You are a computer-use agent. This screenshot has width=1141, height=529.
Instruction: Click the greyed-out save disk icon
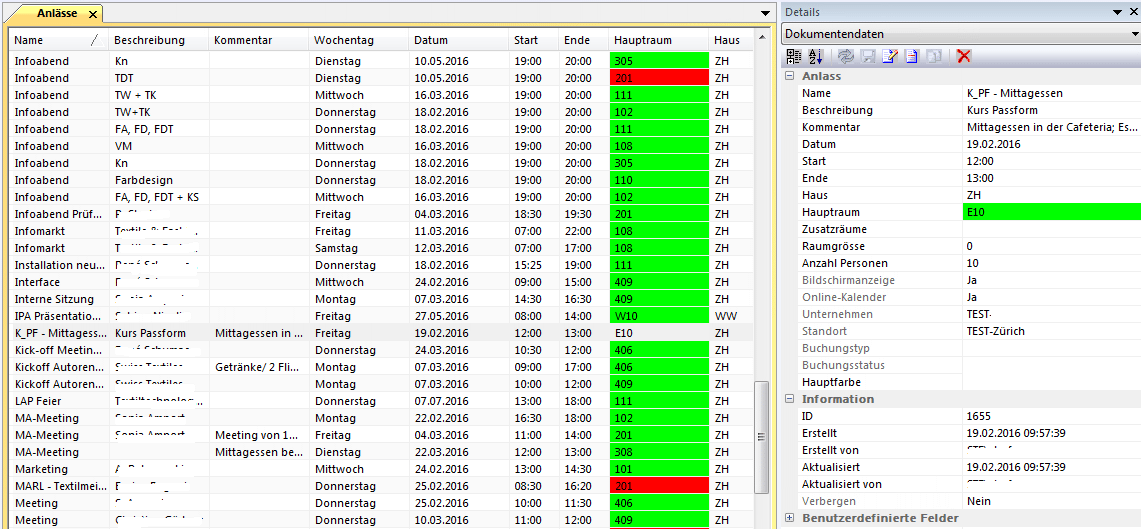pyautogui.click(x=867, y=56)
